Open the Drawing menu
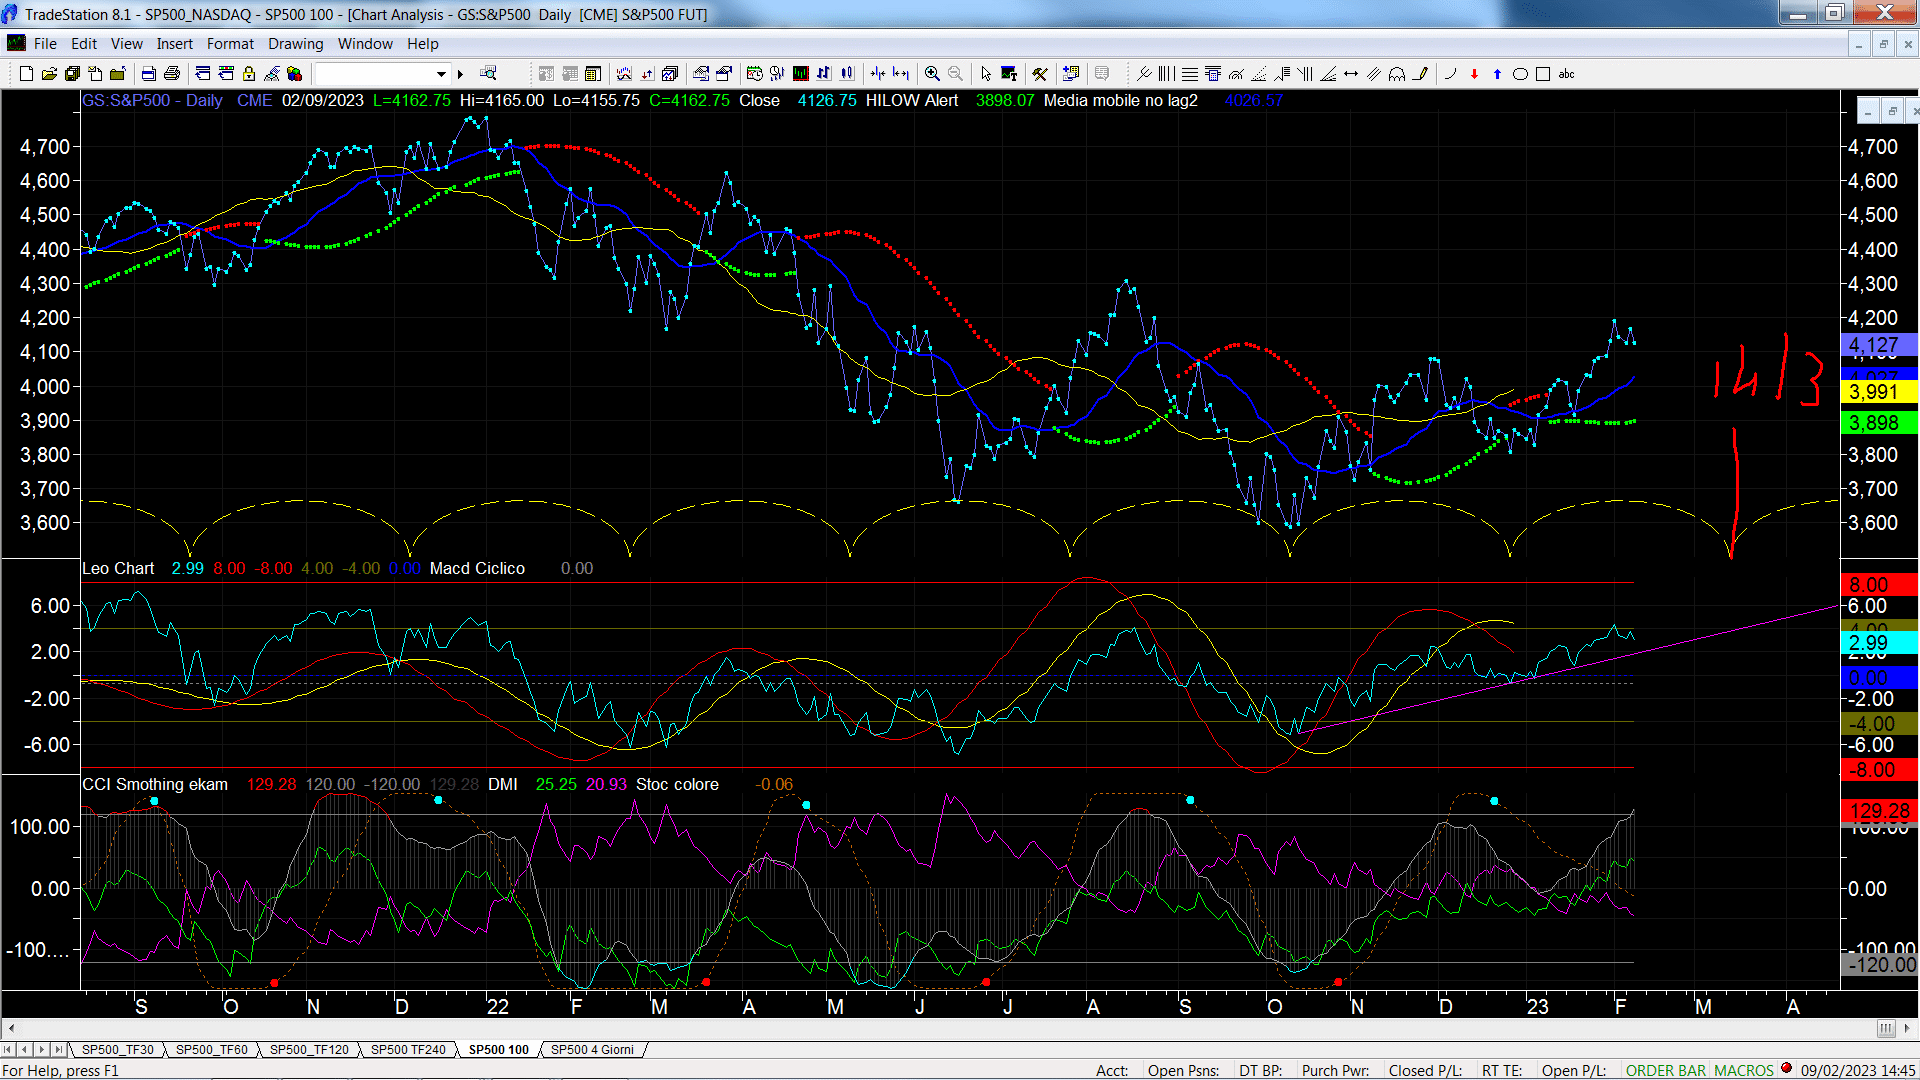Screen dimensions: 1920x1080 point(296,44)
